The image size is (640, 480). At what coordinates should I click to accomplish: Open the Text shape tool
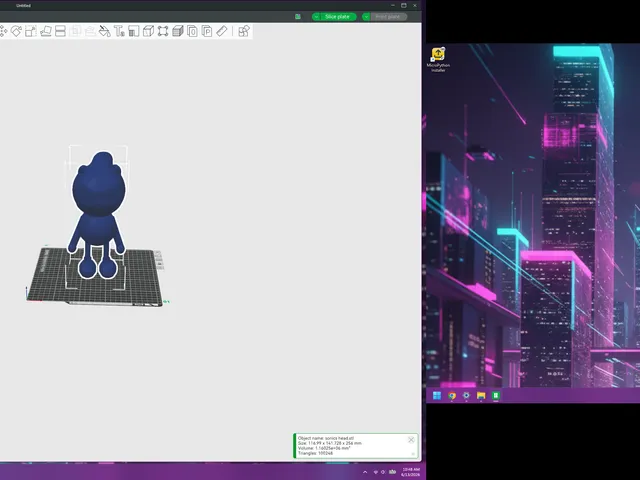coord(119,31)
